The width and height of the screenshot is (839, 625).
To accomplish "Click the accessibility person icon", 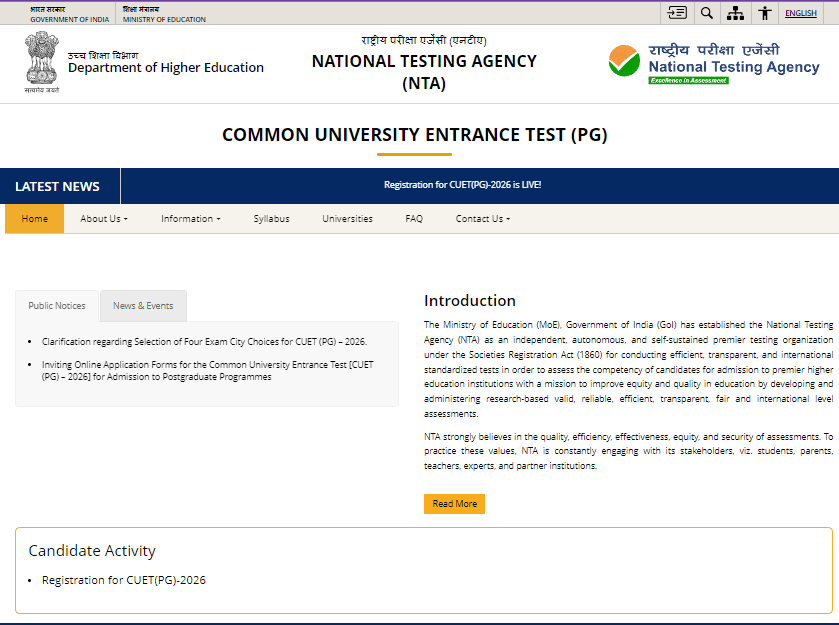I will (x=765, y=13).
